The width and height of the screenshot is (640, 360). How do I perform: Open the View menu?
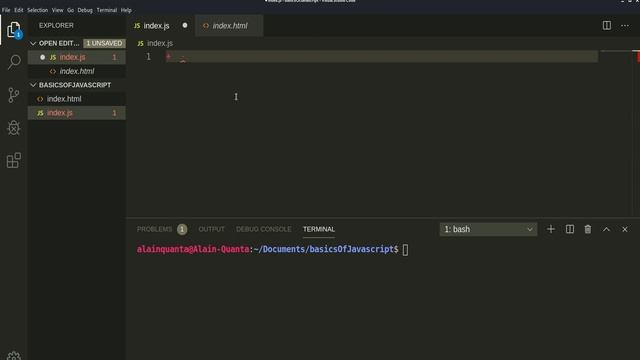pyautogui.click(x=58, y=10)
